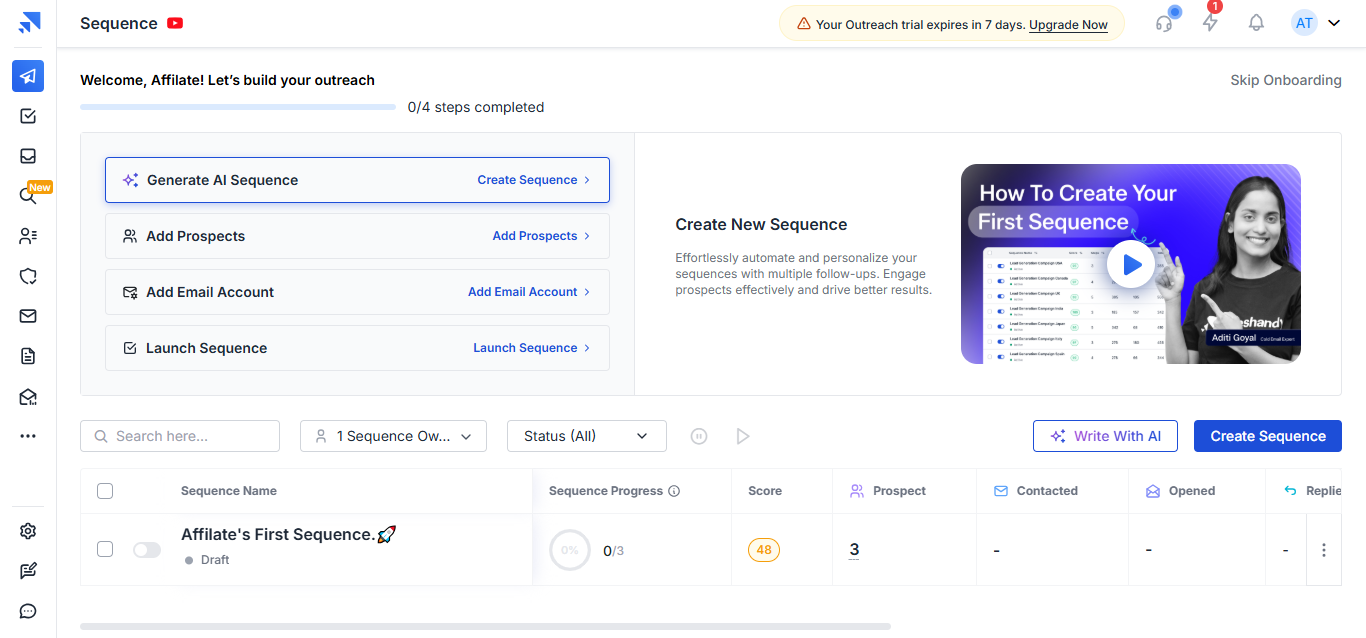Click the score badge 48
Screen dimensions: 1366x638
coord(764,550)
